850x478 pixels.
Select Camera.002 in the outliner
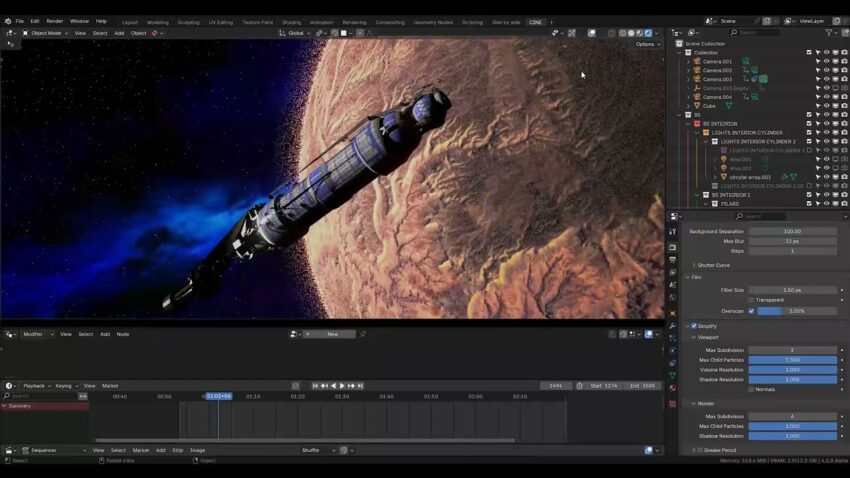pos(717,70)
